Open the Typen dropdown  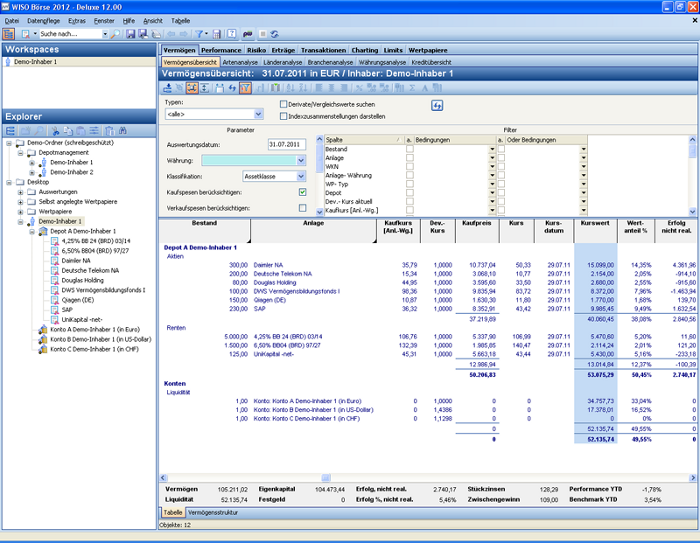pos(258,114)
